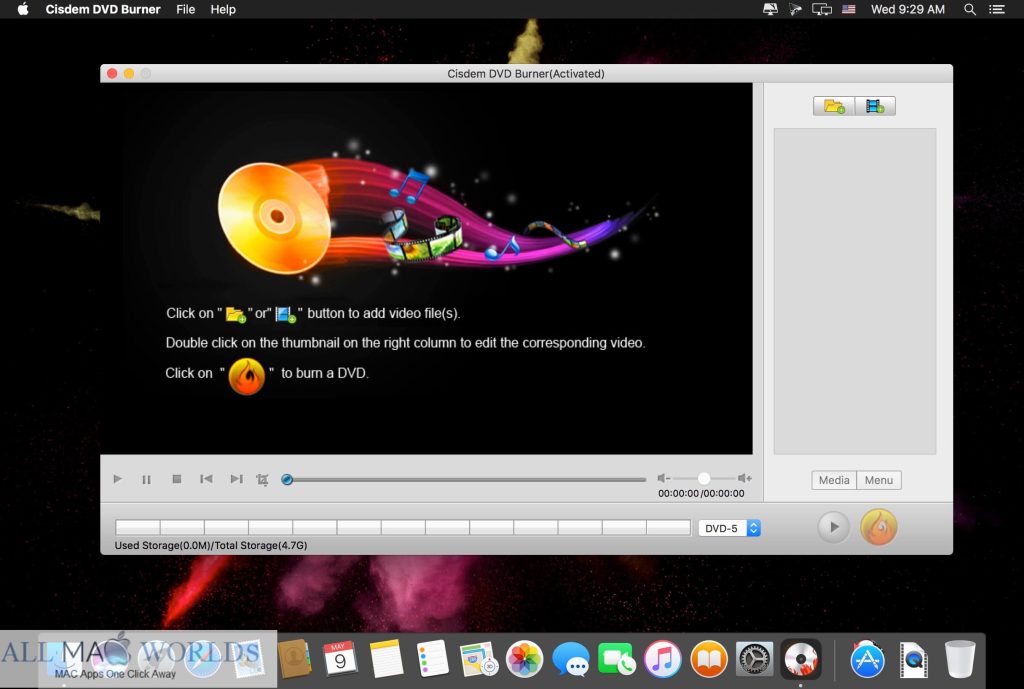Open App Store from the Dock

point(867,659)
